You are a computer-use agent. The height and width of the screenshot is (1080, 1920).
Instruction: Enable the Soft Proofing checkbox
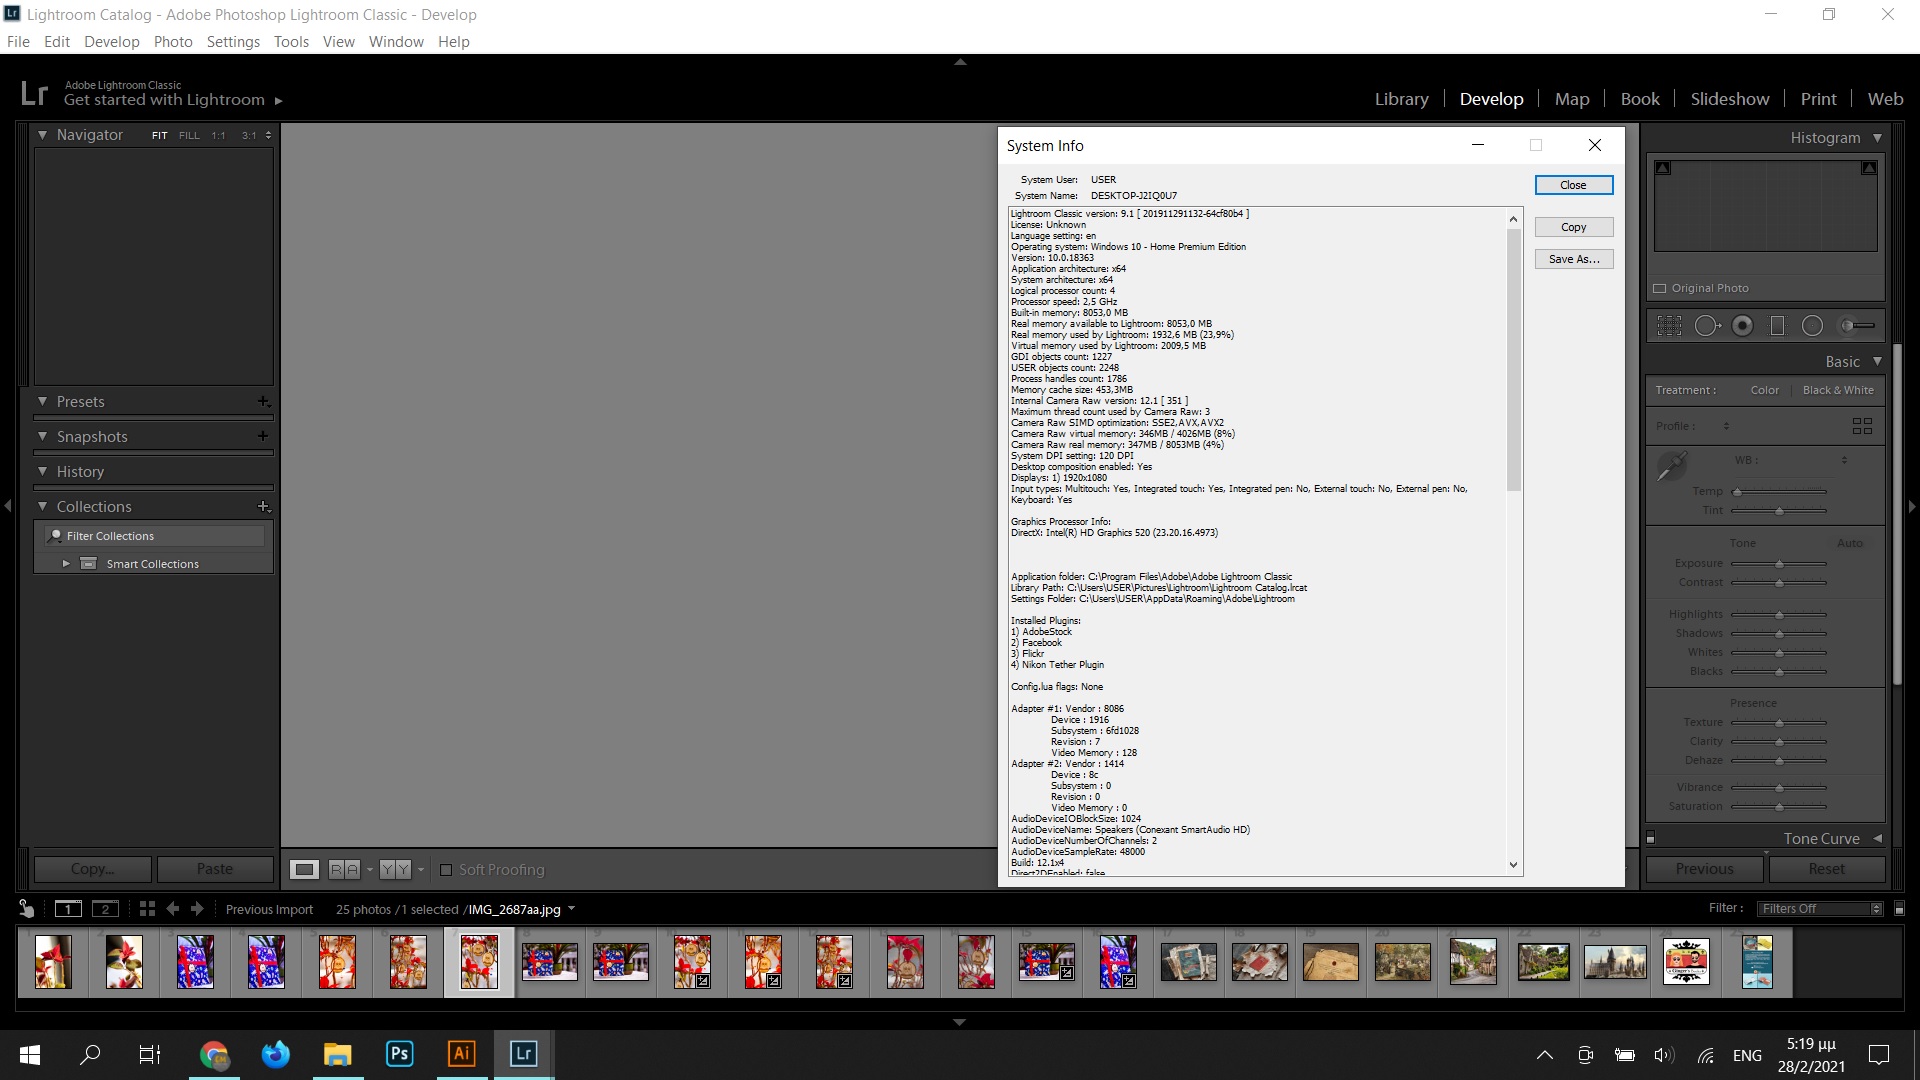[x=446, y=870]
